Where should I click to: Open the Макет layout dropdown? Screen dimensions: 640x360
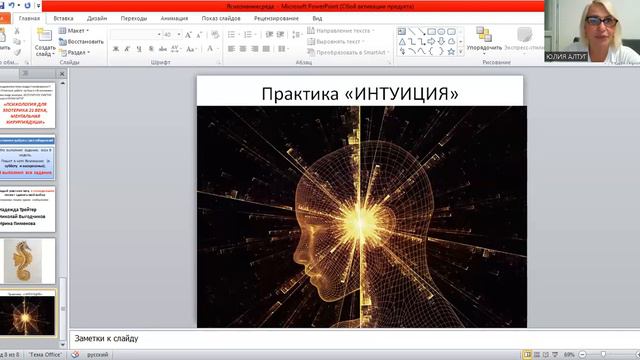pyautogui.click(x=74, y=31)
